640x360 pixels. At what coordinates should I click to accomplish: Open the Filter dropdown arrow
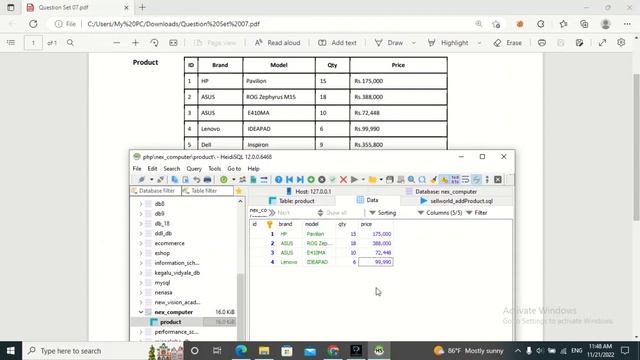click(x=469, y=213)
